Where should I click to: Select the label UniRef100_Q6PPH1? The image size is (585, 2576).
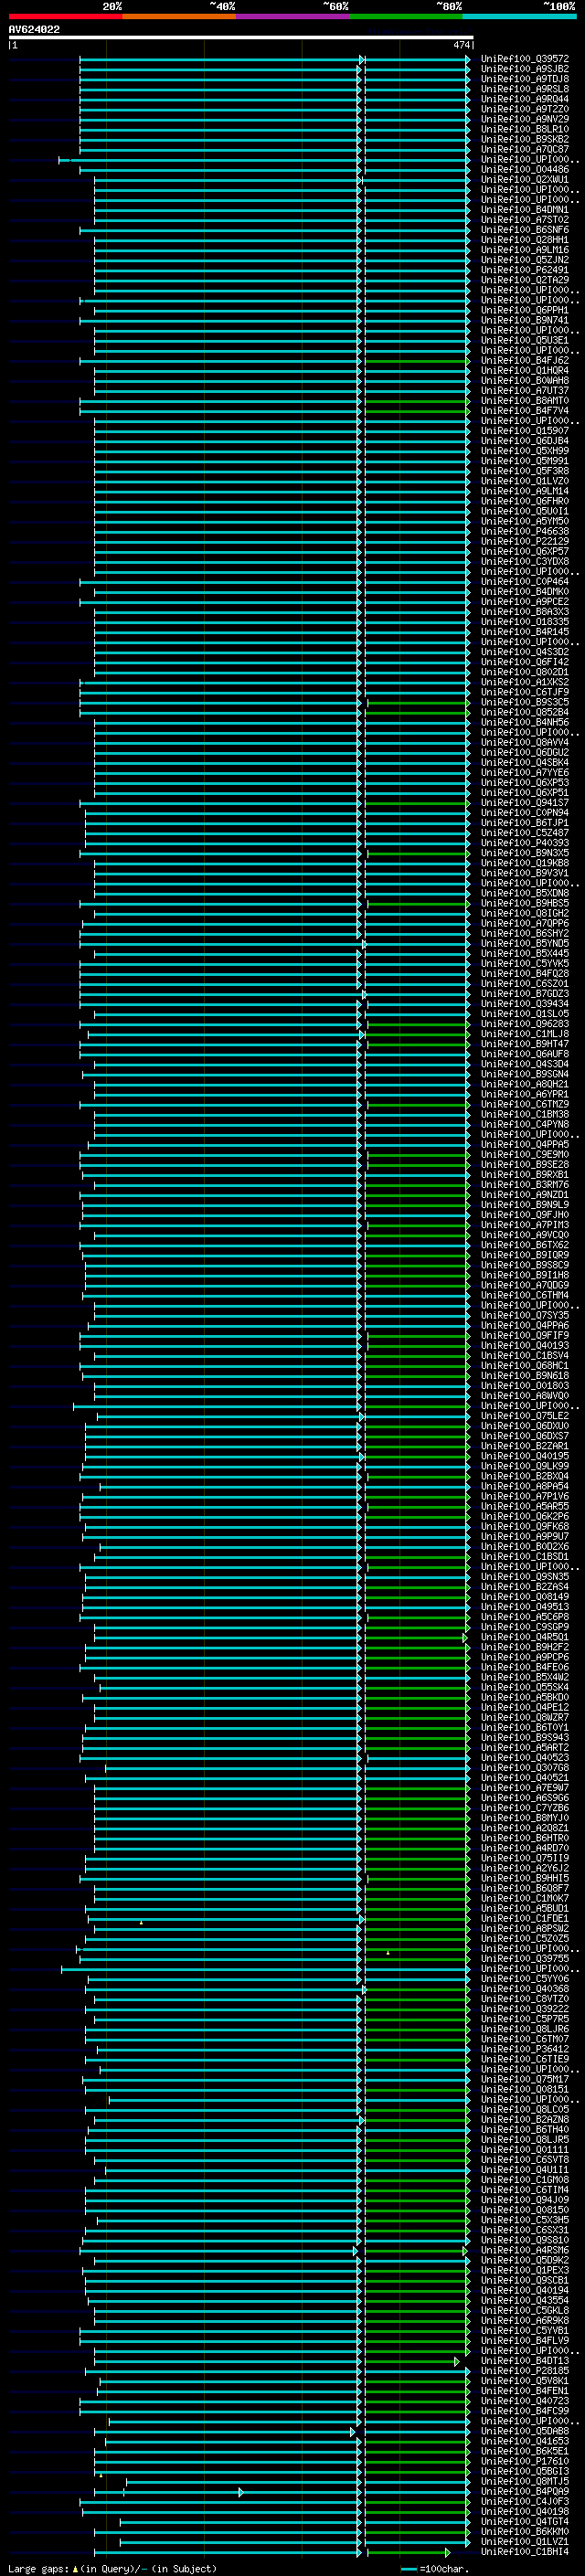[525, 310]
